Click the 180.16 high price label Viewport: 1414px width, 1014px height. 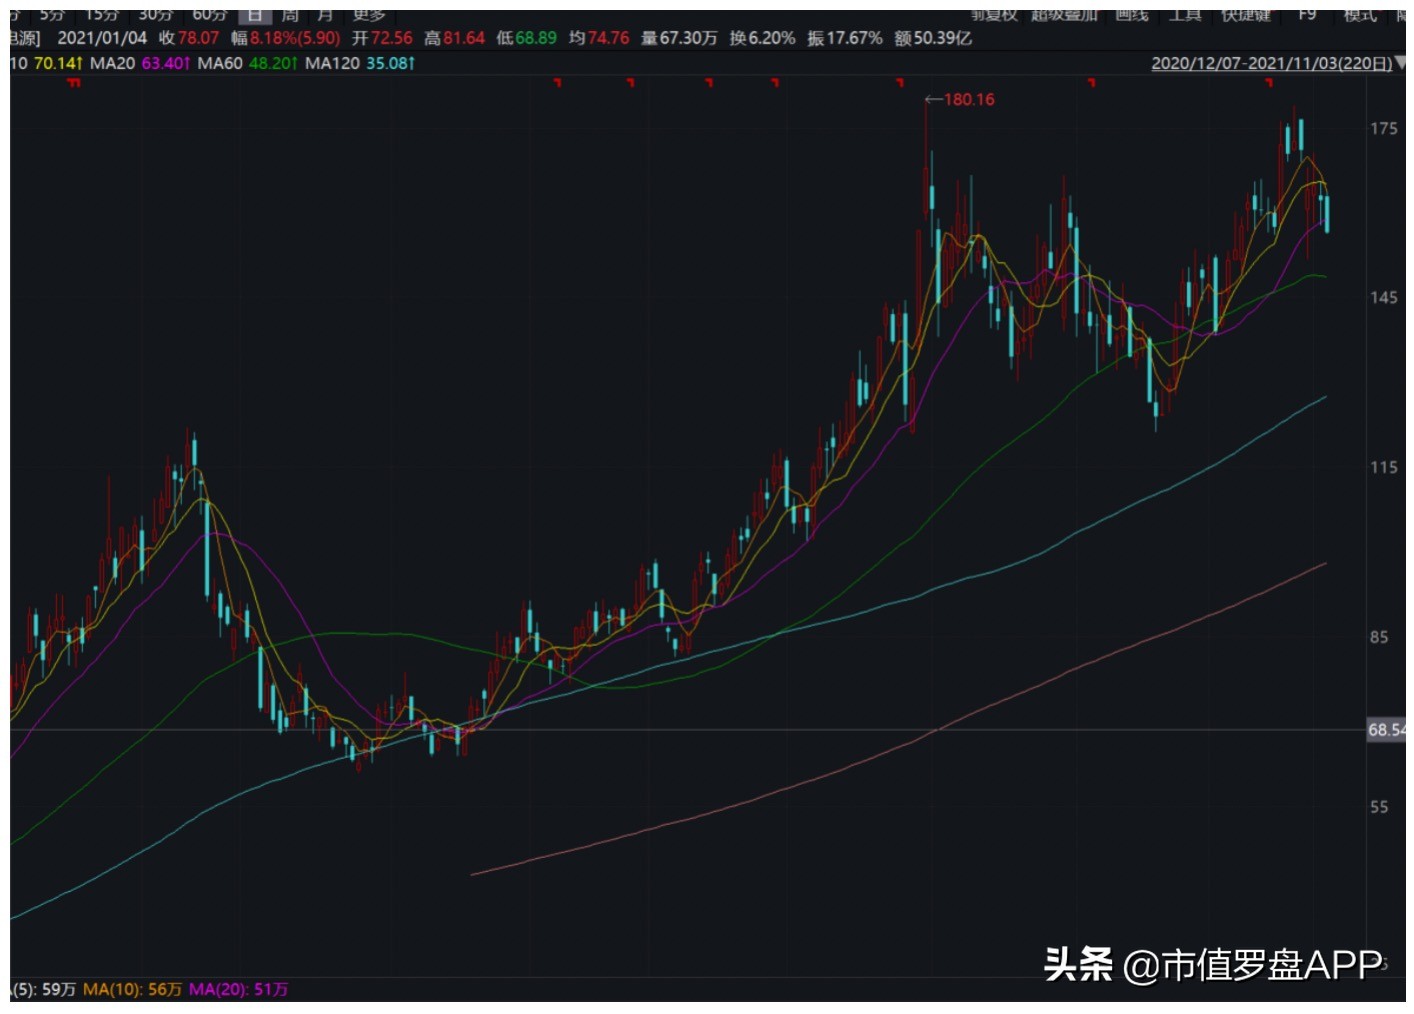point(969,99)
